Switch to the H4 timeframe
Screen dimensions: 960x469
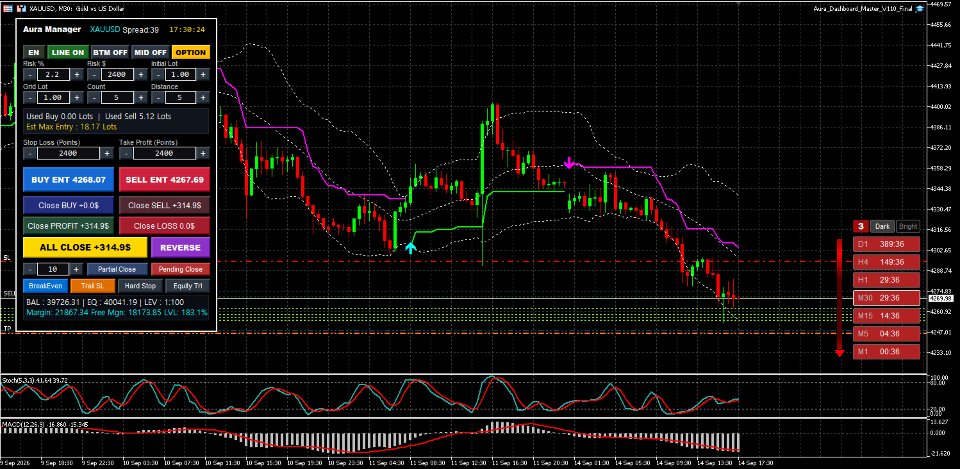pos(887,262)
